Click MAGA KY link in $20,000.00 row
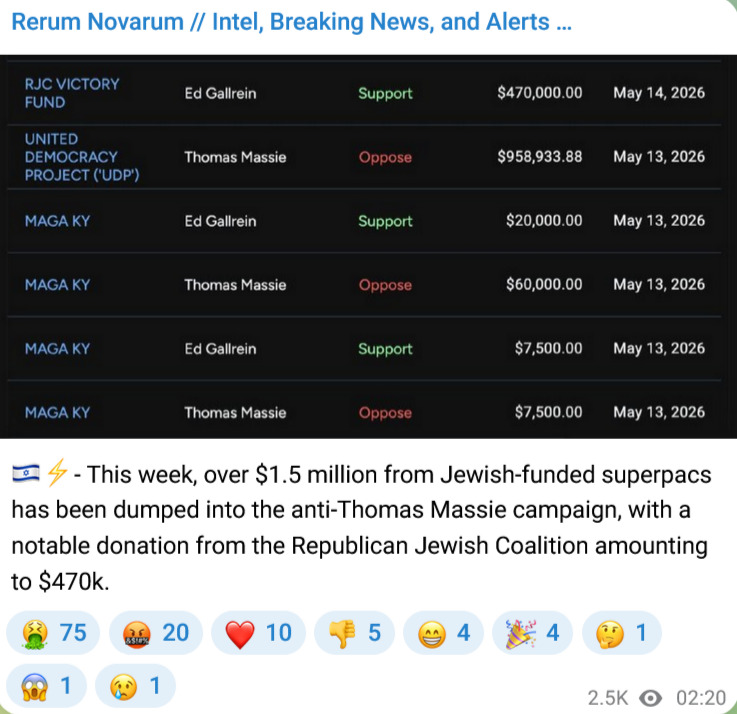The width and height of the screenshot is (737, 714). [57, 221]
